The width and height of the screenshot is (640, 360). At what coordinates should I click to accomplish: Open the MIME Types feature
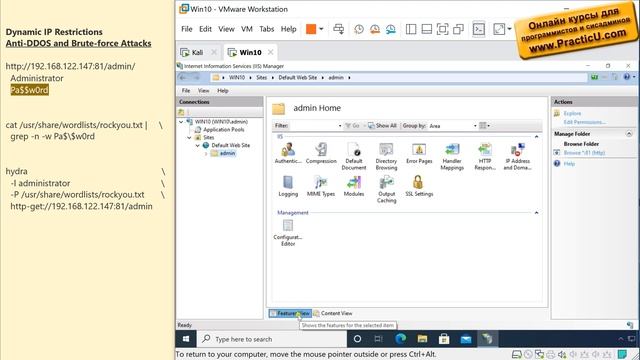pos(321,186)
